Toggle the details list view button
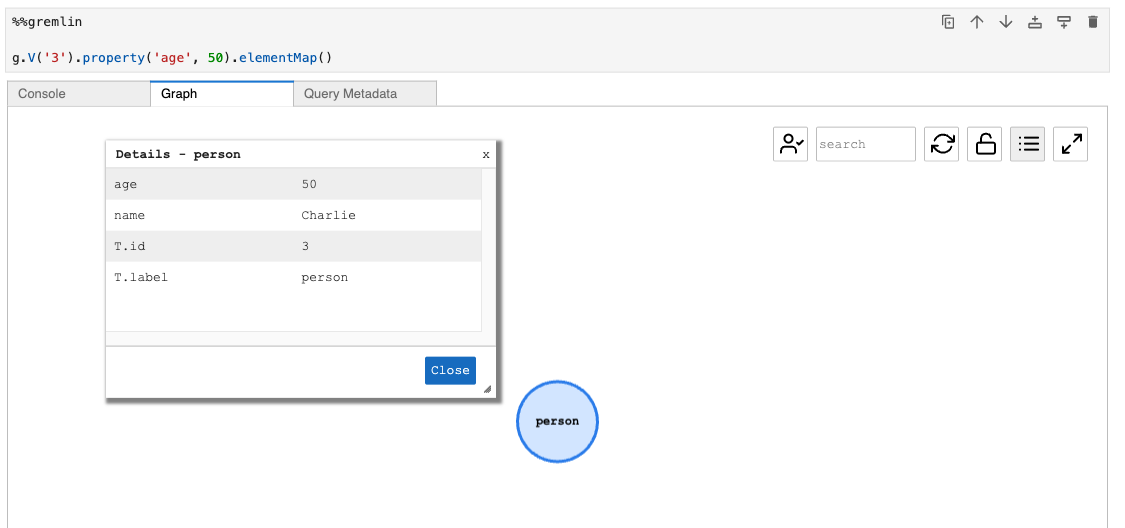Viewport: 1125px width, 528px height. click(x=1029, y=144)
